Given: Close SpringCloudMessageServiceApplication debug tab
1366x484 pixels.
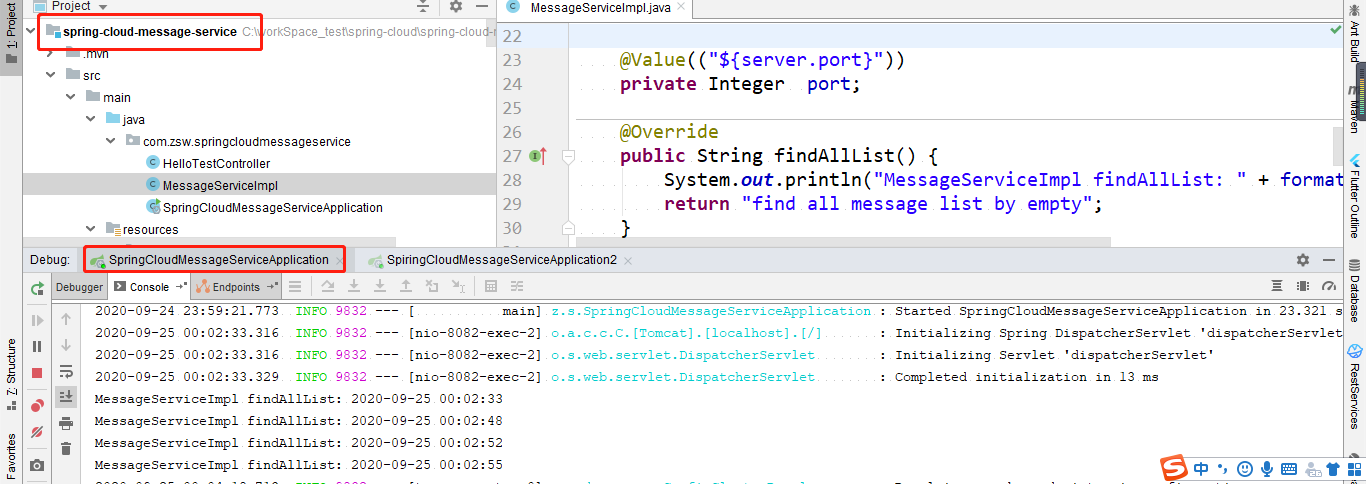Looking at the screenshot, I should coord(340,260).
